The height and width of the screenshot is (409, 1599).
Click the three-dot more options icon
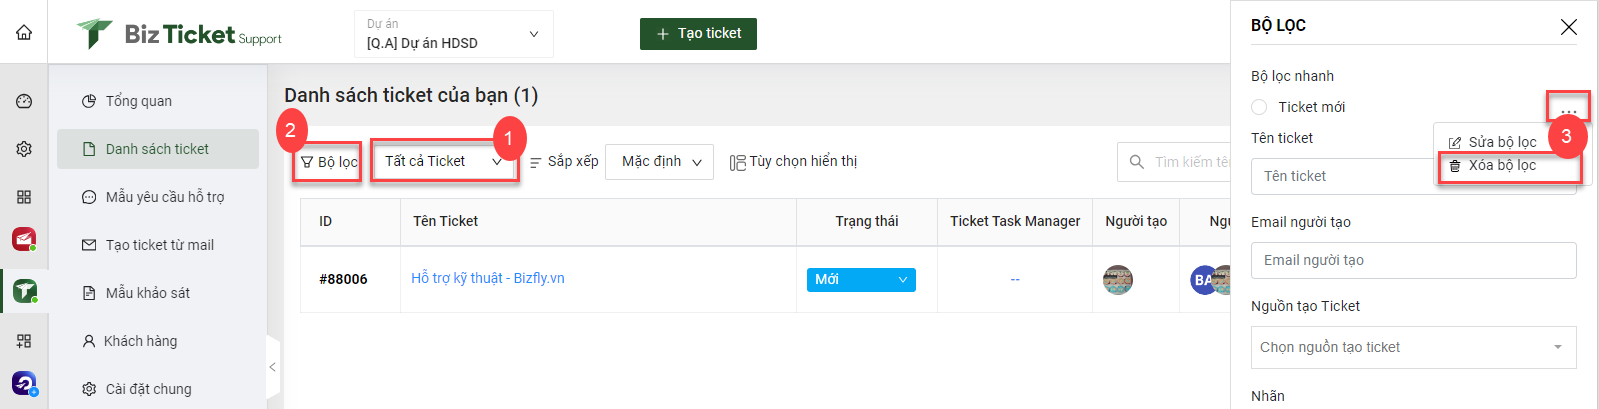[1568, 108]
